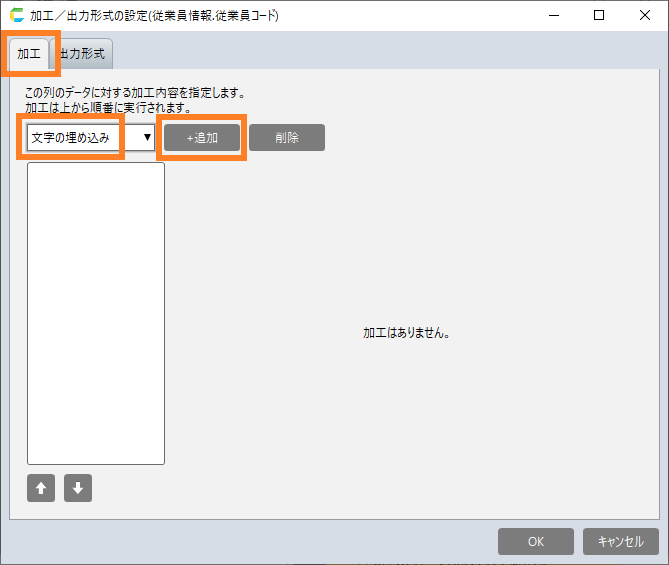Close the dialog with the X button
The width and height of the screenshot is (669, 565).
[645, 16]
